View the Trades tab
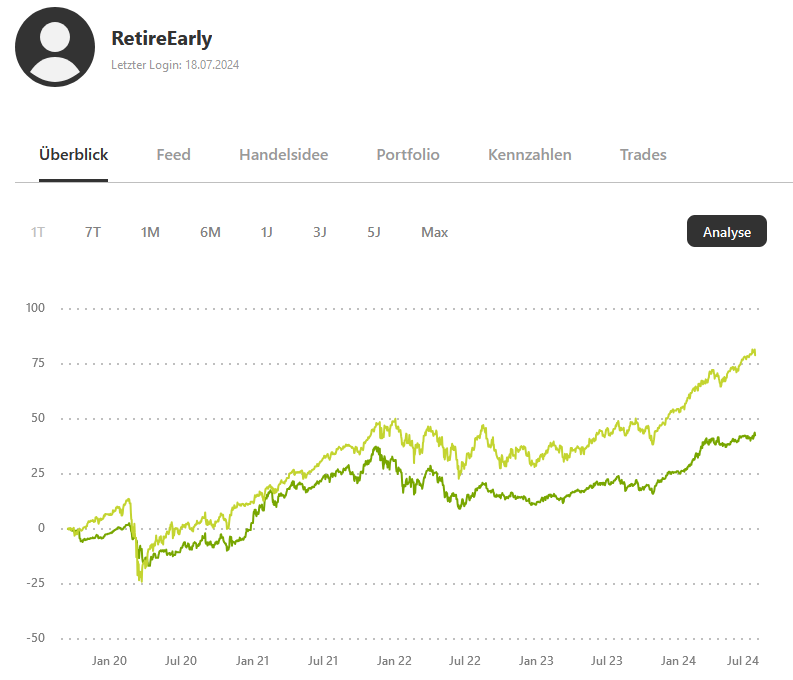The image size is (793, 680). (643, 155)
